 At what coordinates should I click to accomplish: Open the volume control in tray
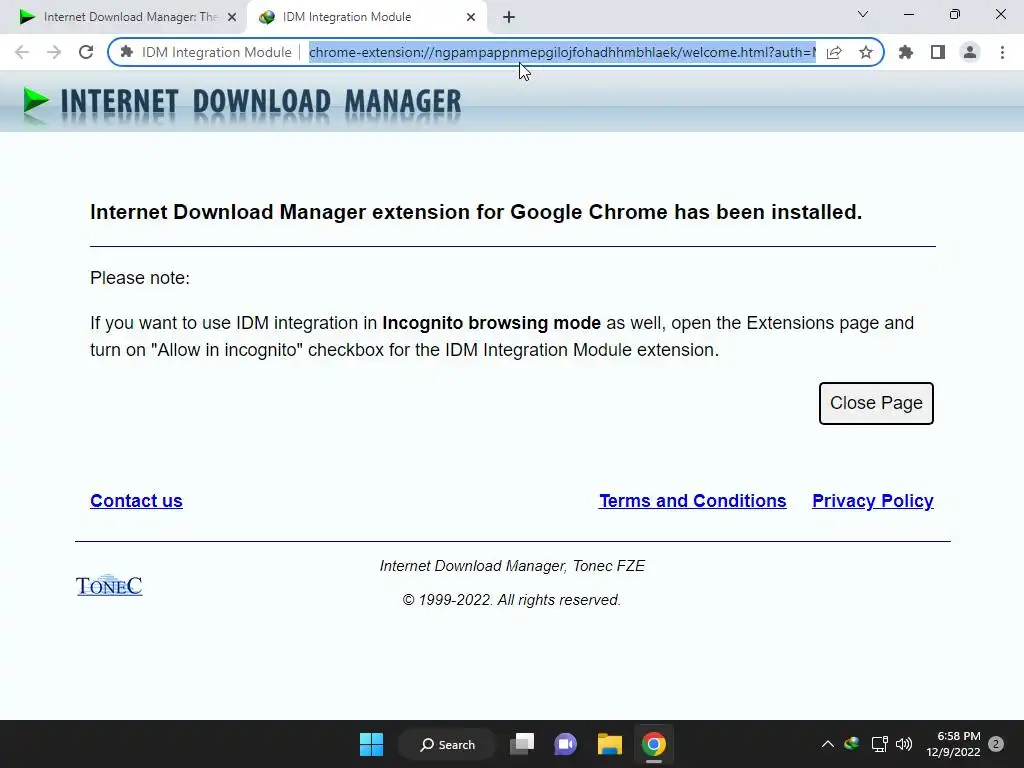pos(904,744)
